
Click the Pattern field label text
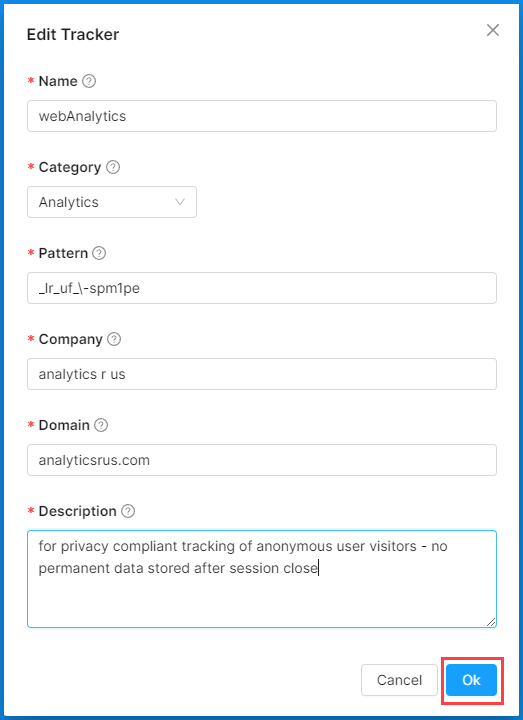click(x=63, y=253)
